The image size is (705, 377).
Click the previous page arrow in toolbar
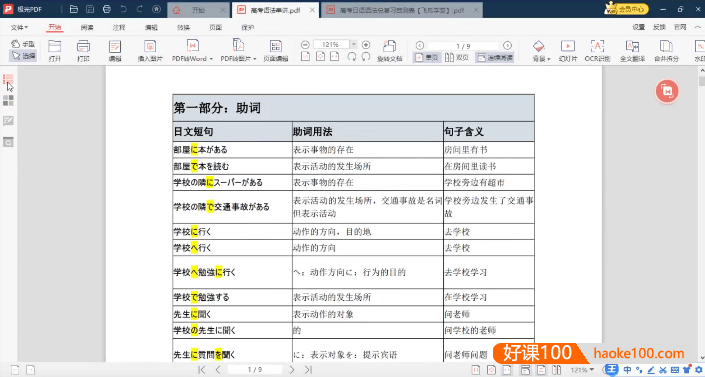(419, 45)
